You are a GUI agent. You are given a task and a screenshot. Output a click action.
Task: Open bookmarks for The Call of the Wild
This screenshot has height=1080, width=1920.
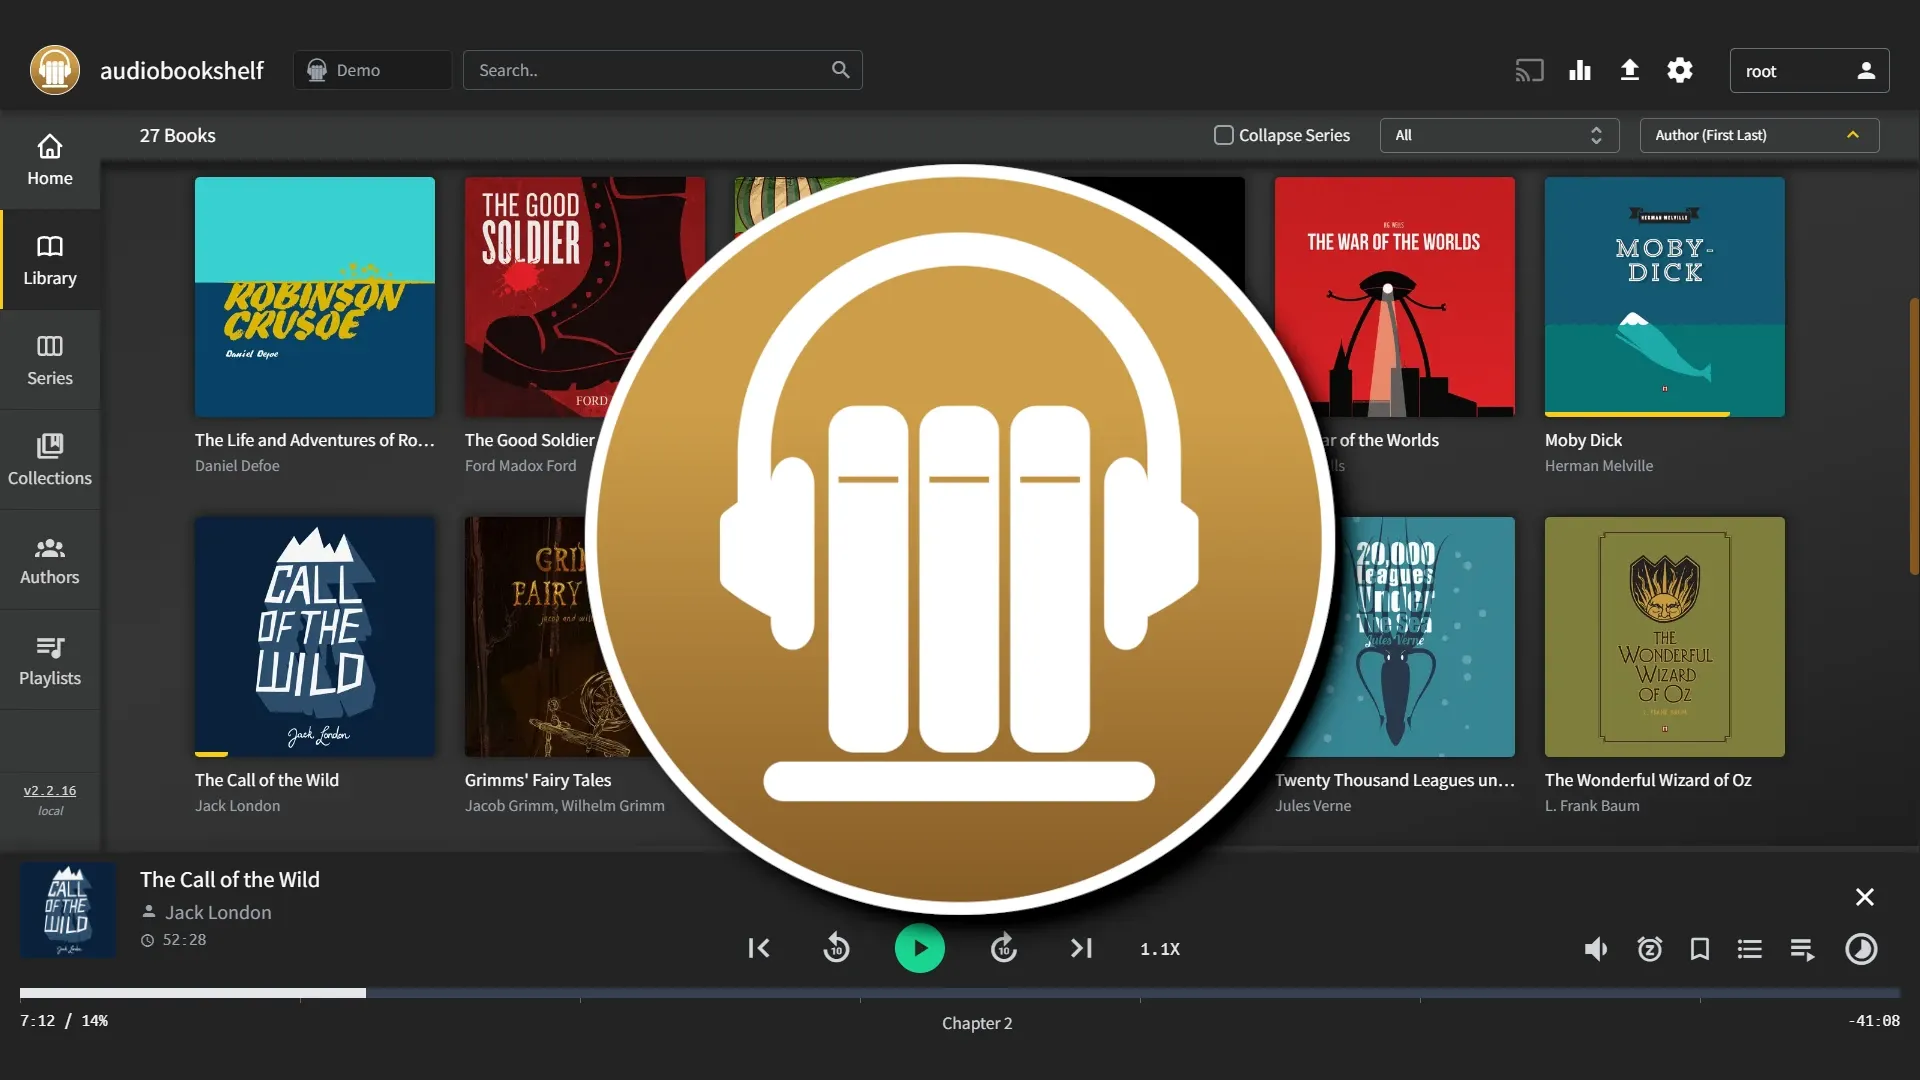(x=1699, y=949)
